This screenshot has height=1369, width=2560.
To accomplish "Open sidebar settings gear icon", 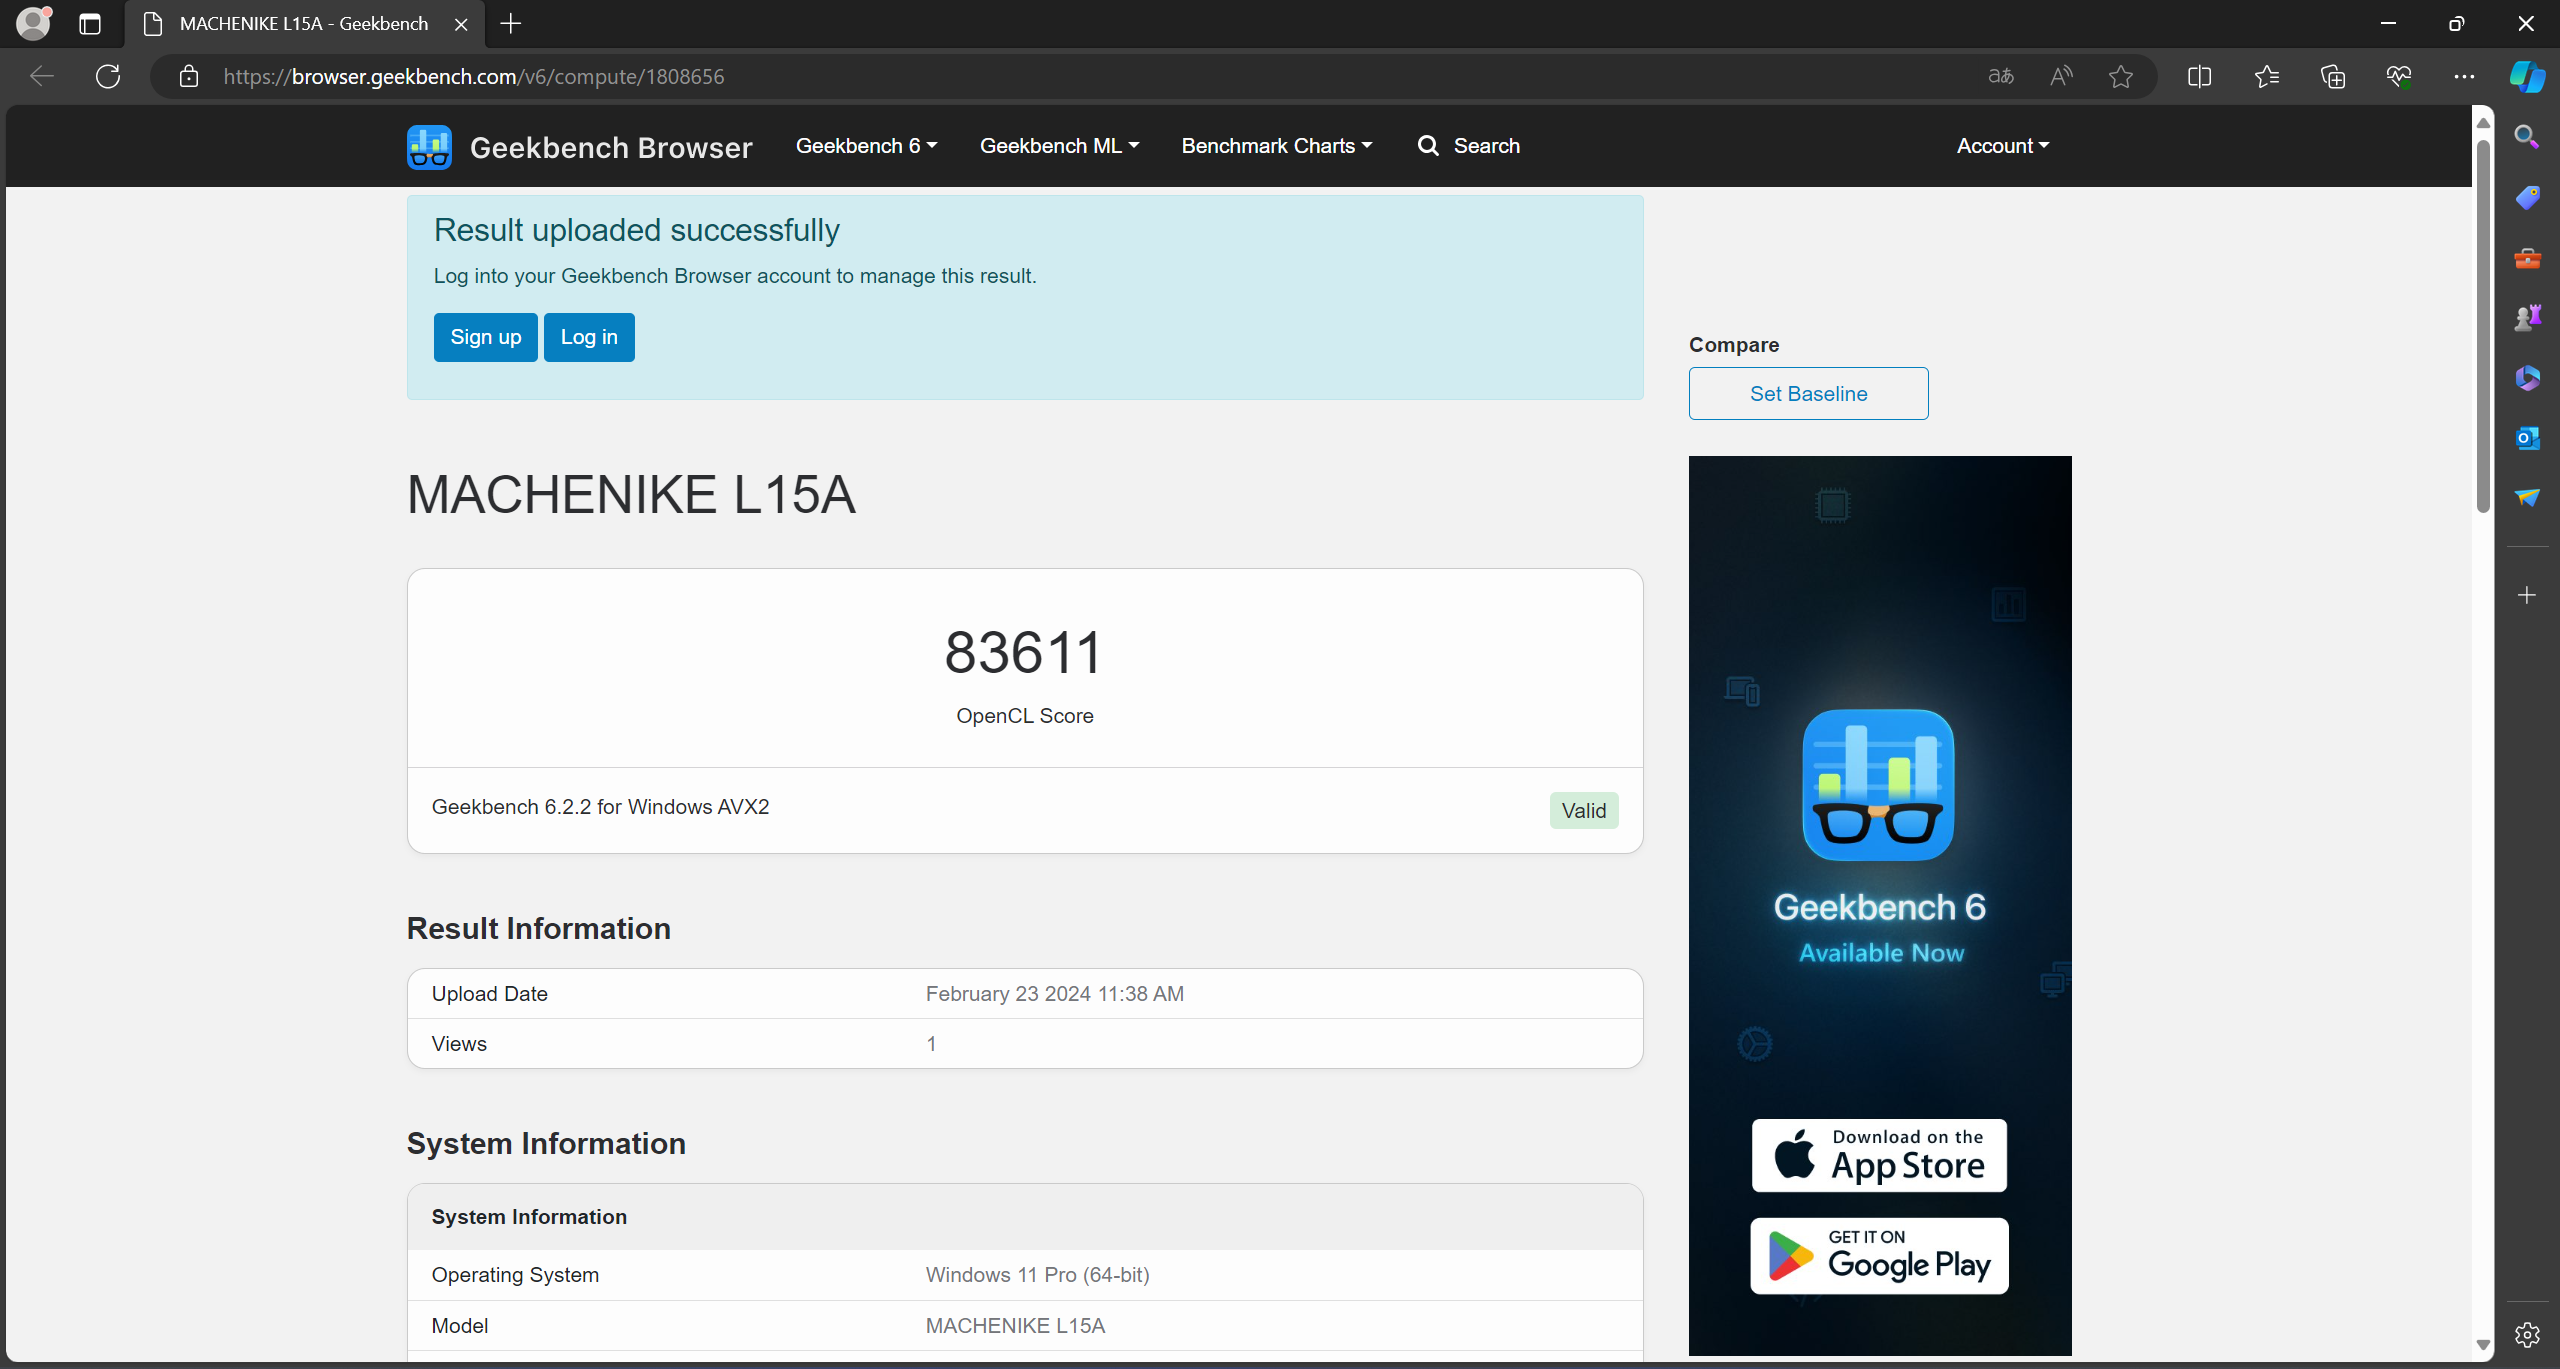I will [2527, 1334].
